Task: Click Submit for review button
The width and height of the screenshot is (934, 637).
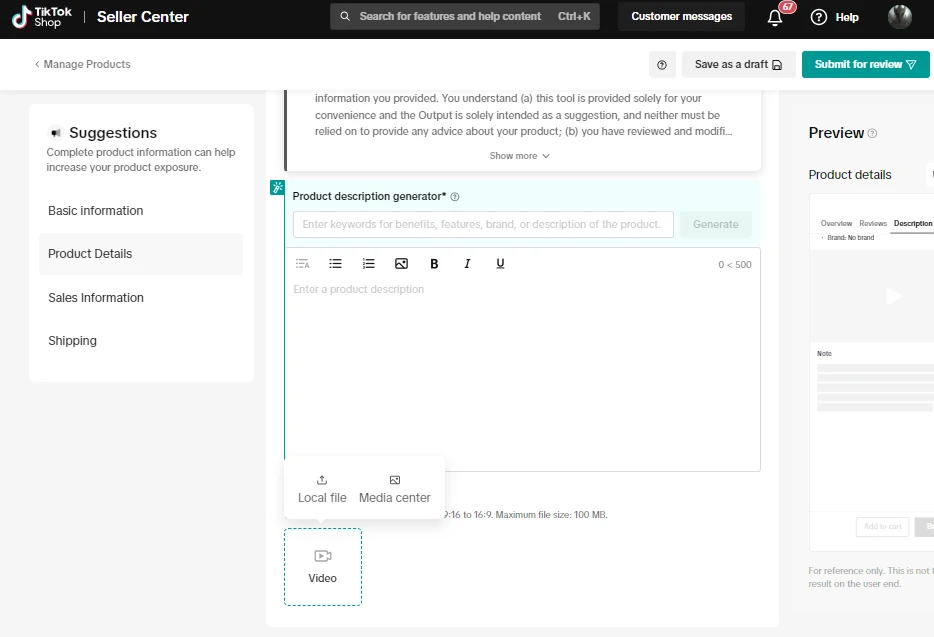Action: pyautogui.click(x=865, y=65)
